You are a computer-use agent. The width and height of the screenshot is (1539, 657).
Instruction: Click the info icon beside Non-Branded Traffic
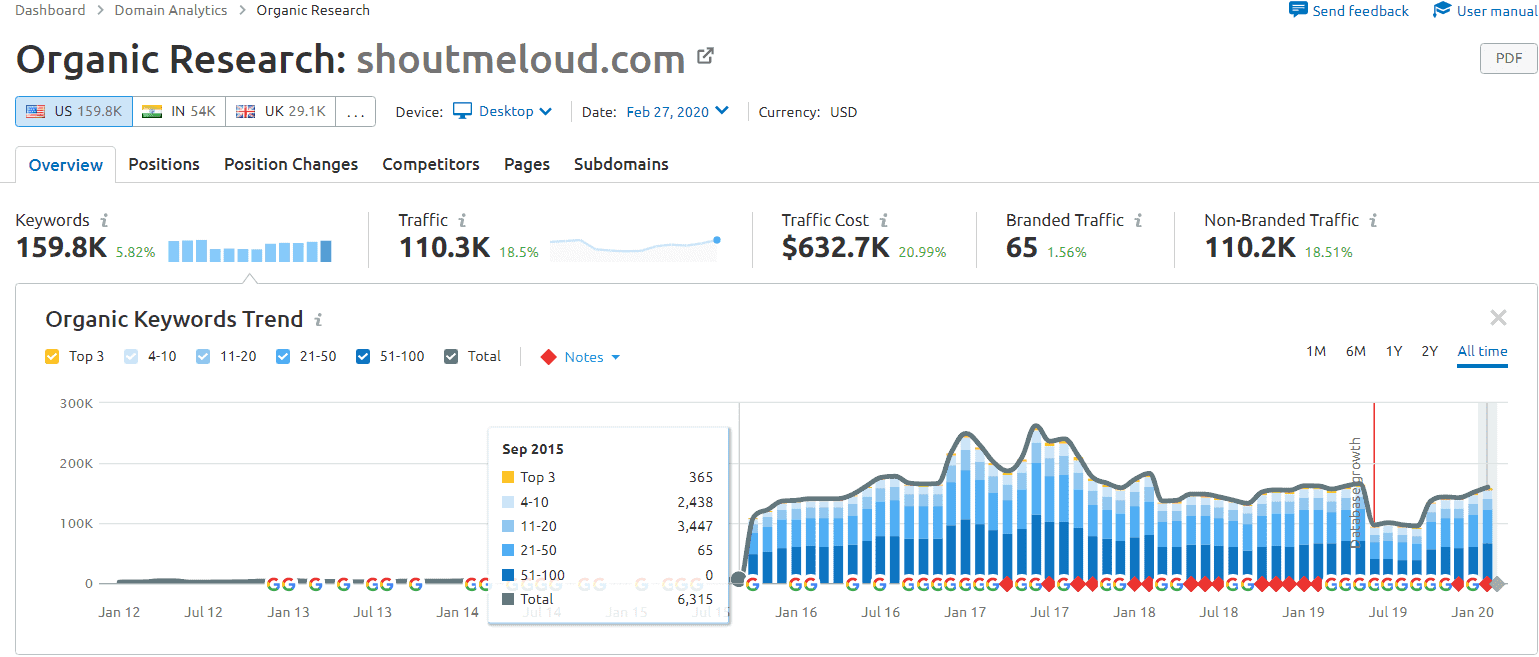pyautogui.click(x=1374, y=220)
